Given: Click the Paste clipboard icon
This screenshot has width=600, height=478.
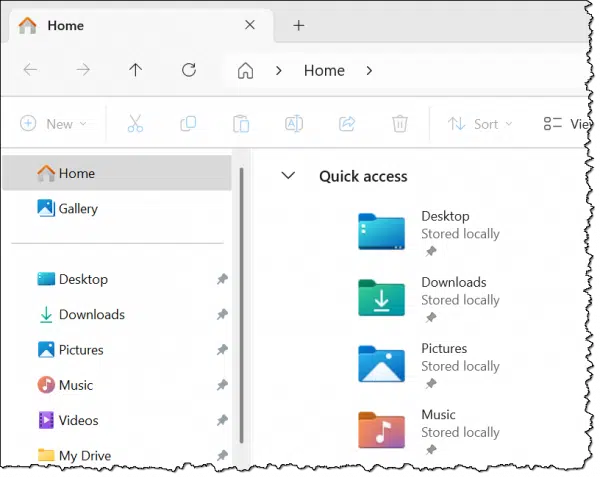Looking at the screenshot, I should coord(241,124).
